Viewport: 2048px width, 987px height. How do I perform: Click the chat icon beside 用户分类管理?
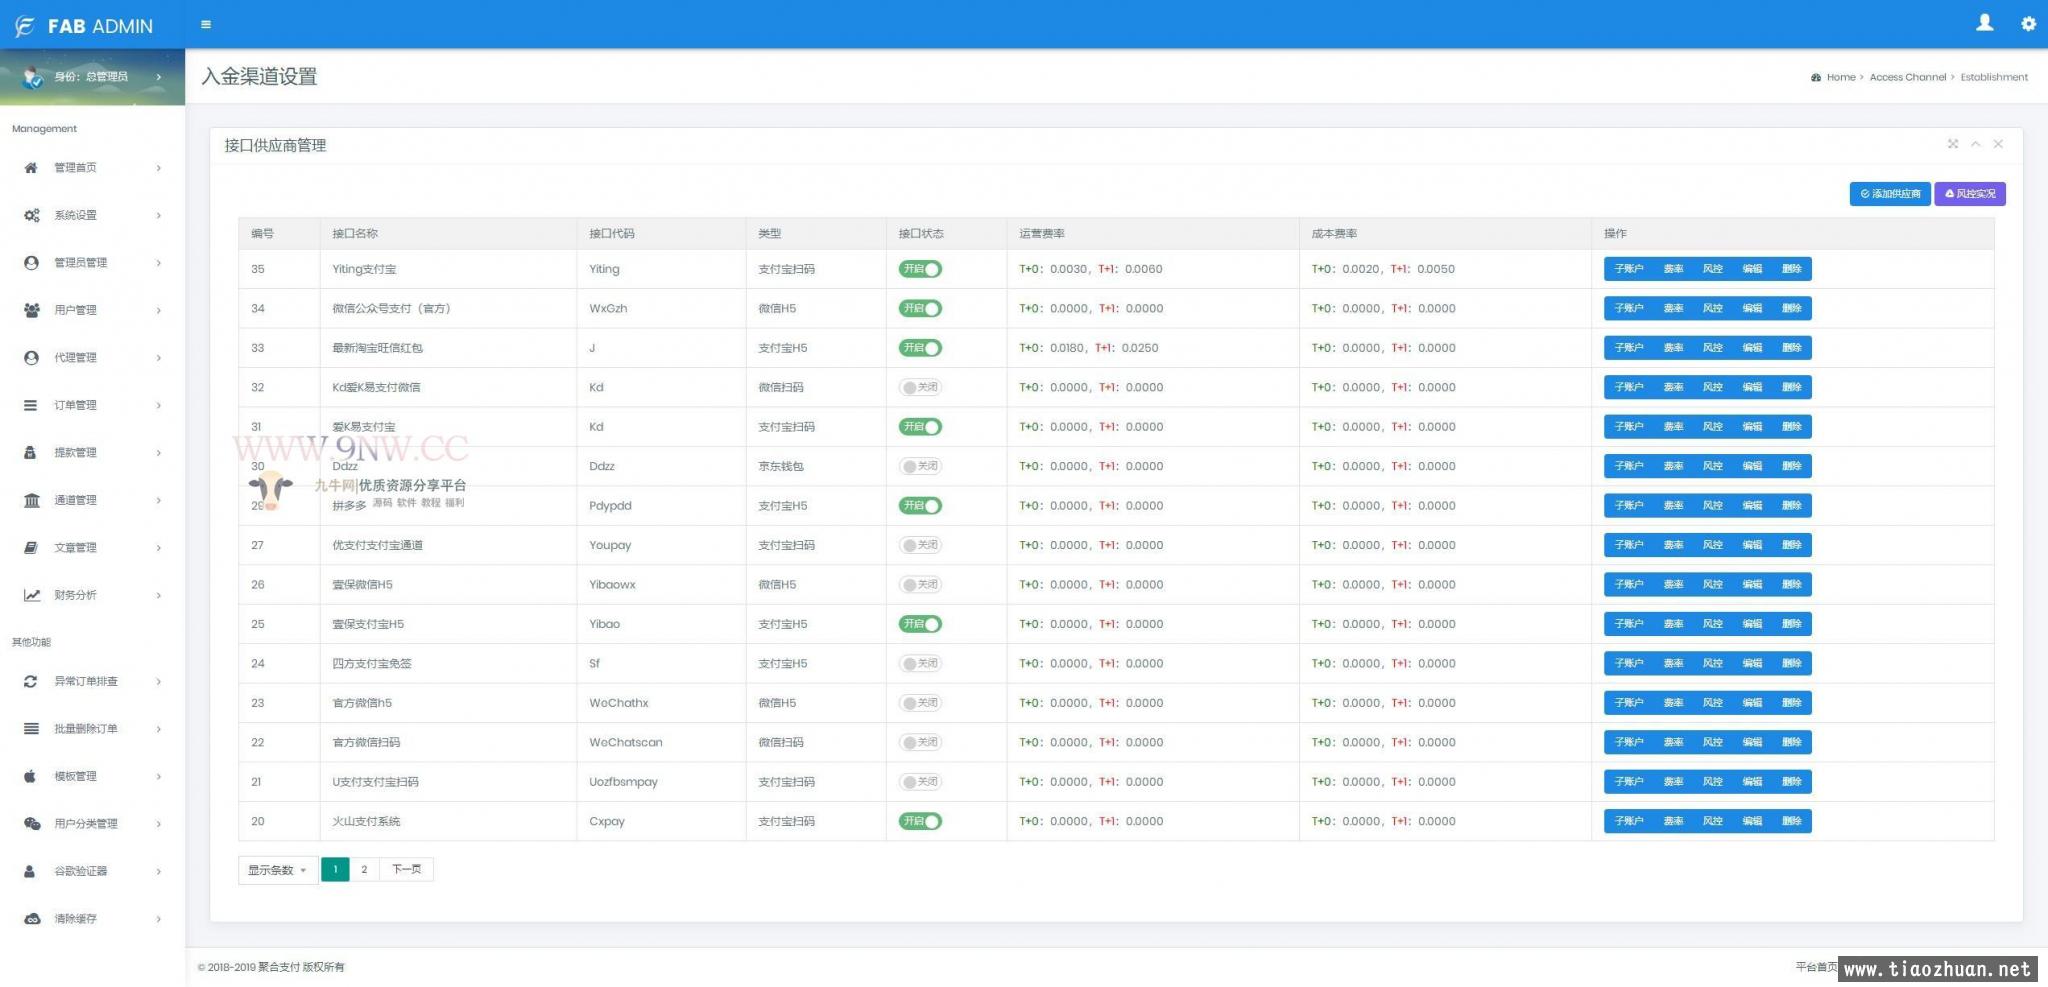(32, 824)
